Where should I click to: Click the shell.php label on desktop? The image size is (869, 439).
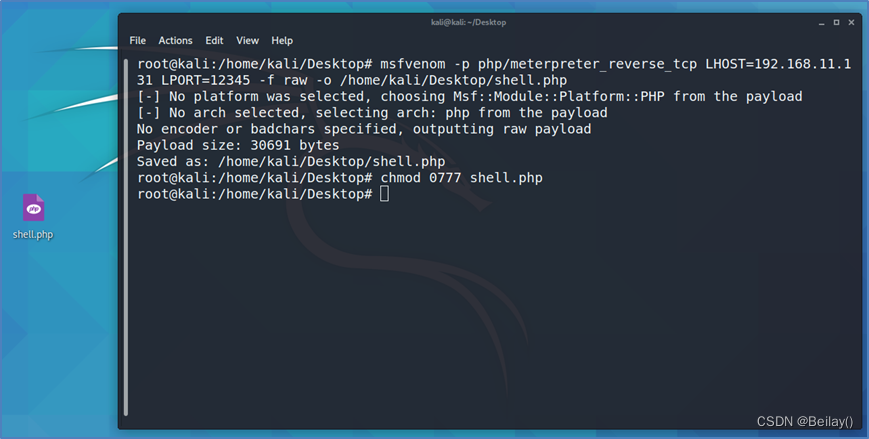coord(33,234)
